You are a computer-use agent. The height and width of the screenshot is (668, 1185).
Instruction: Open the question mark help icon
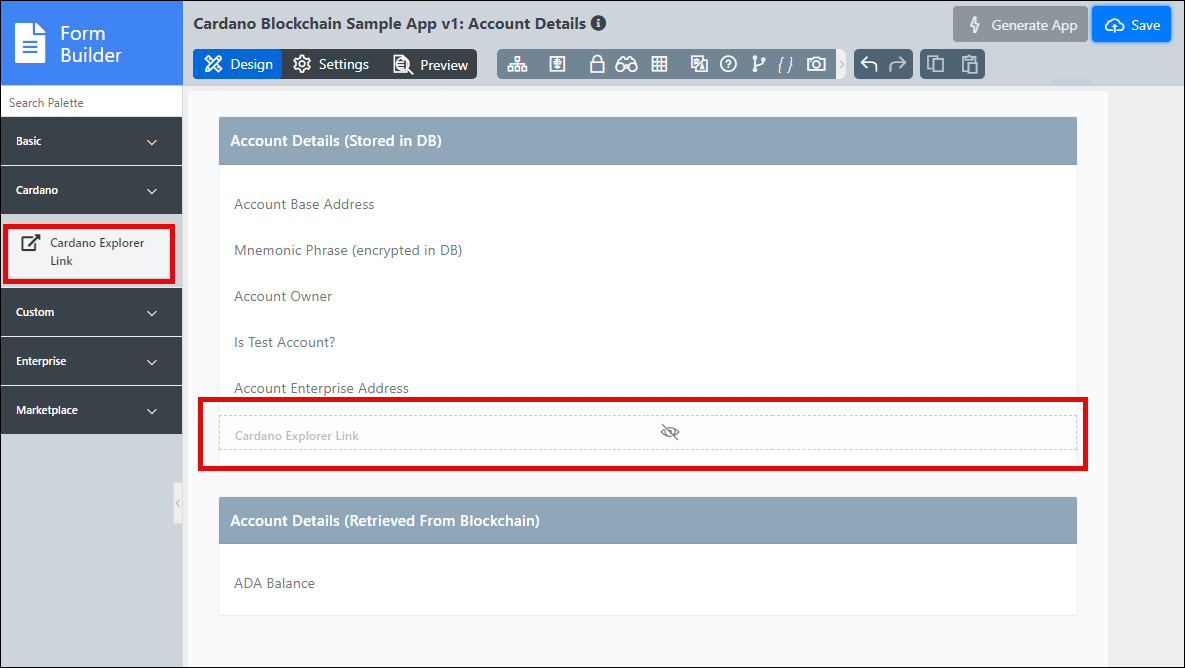tap(728, 64)
